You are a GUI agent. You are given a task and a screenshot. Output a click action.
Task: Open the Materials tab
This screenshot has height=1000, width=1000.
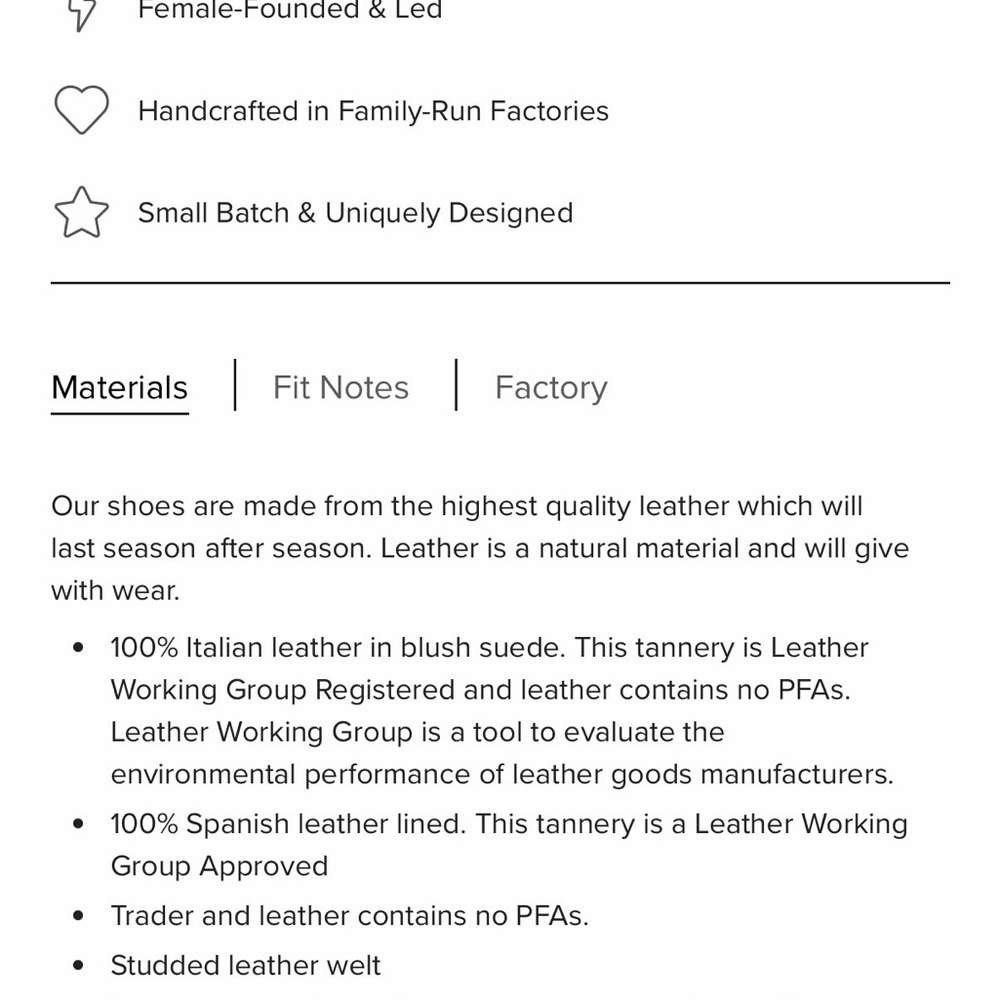120,388
